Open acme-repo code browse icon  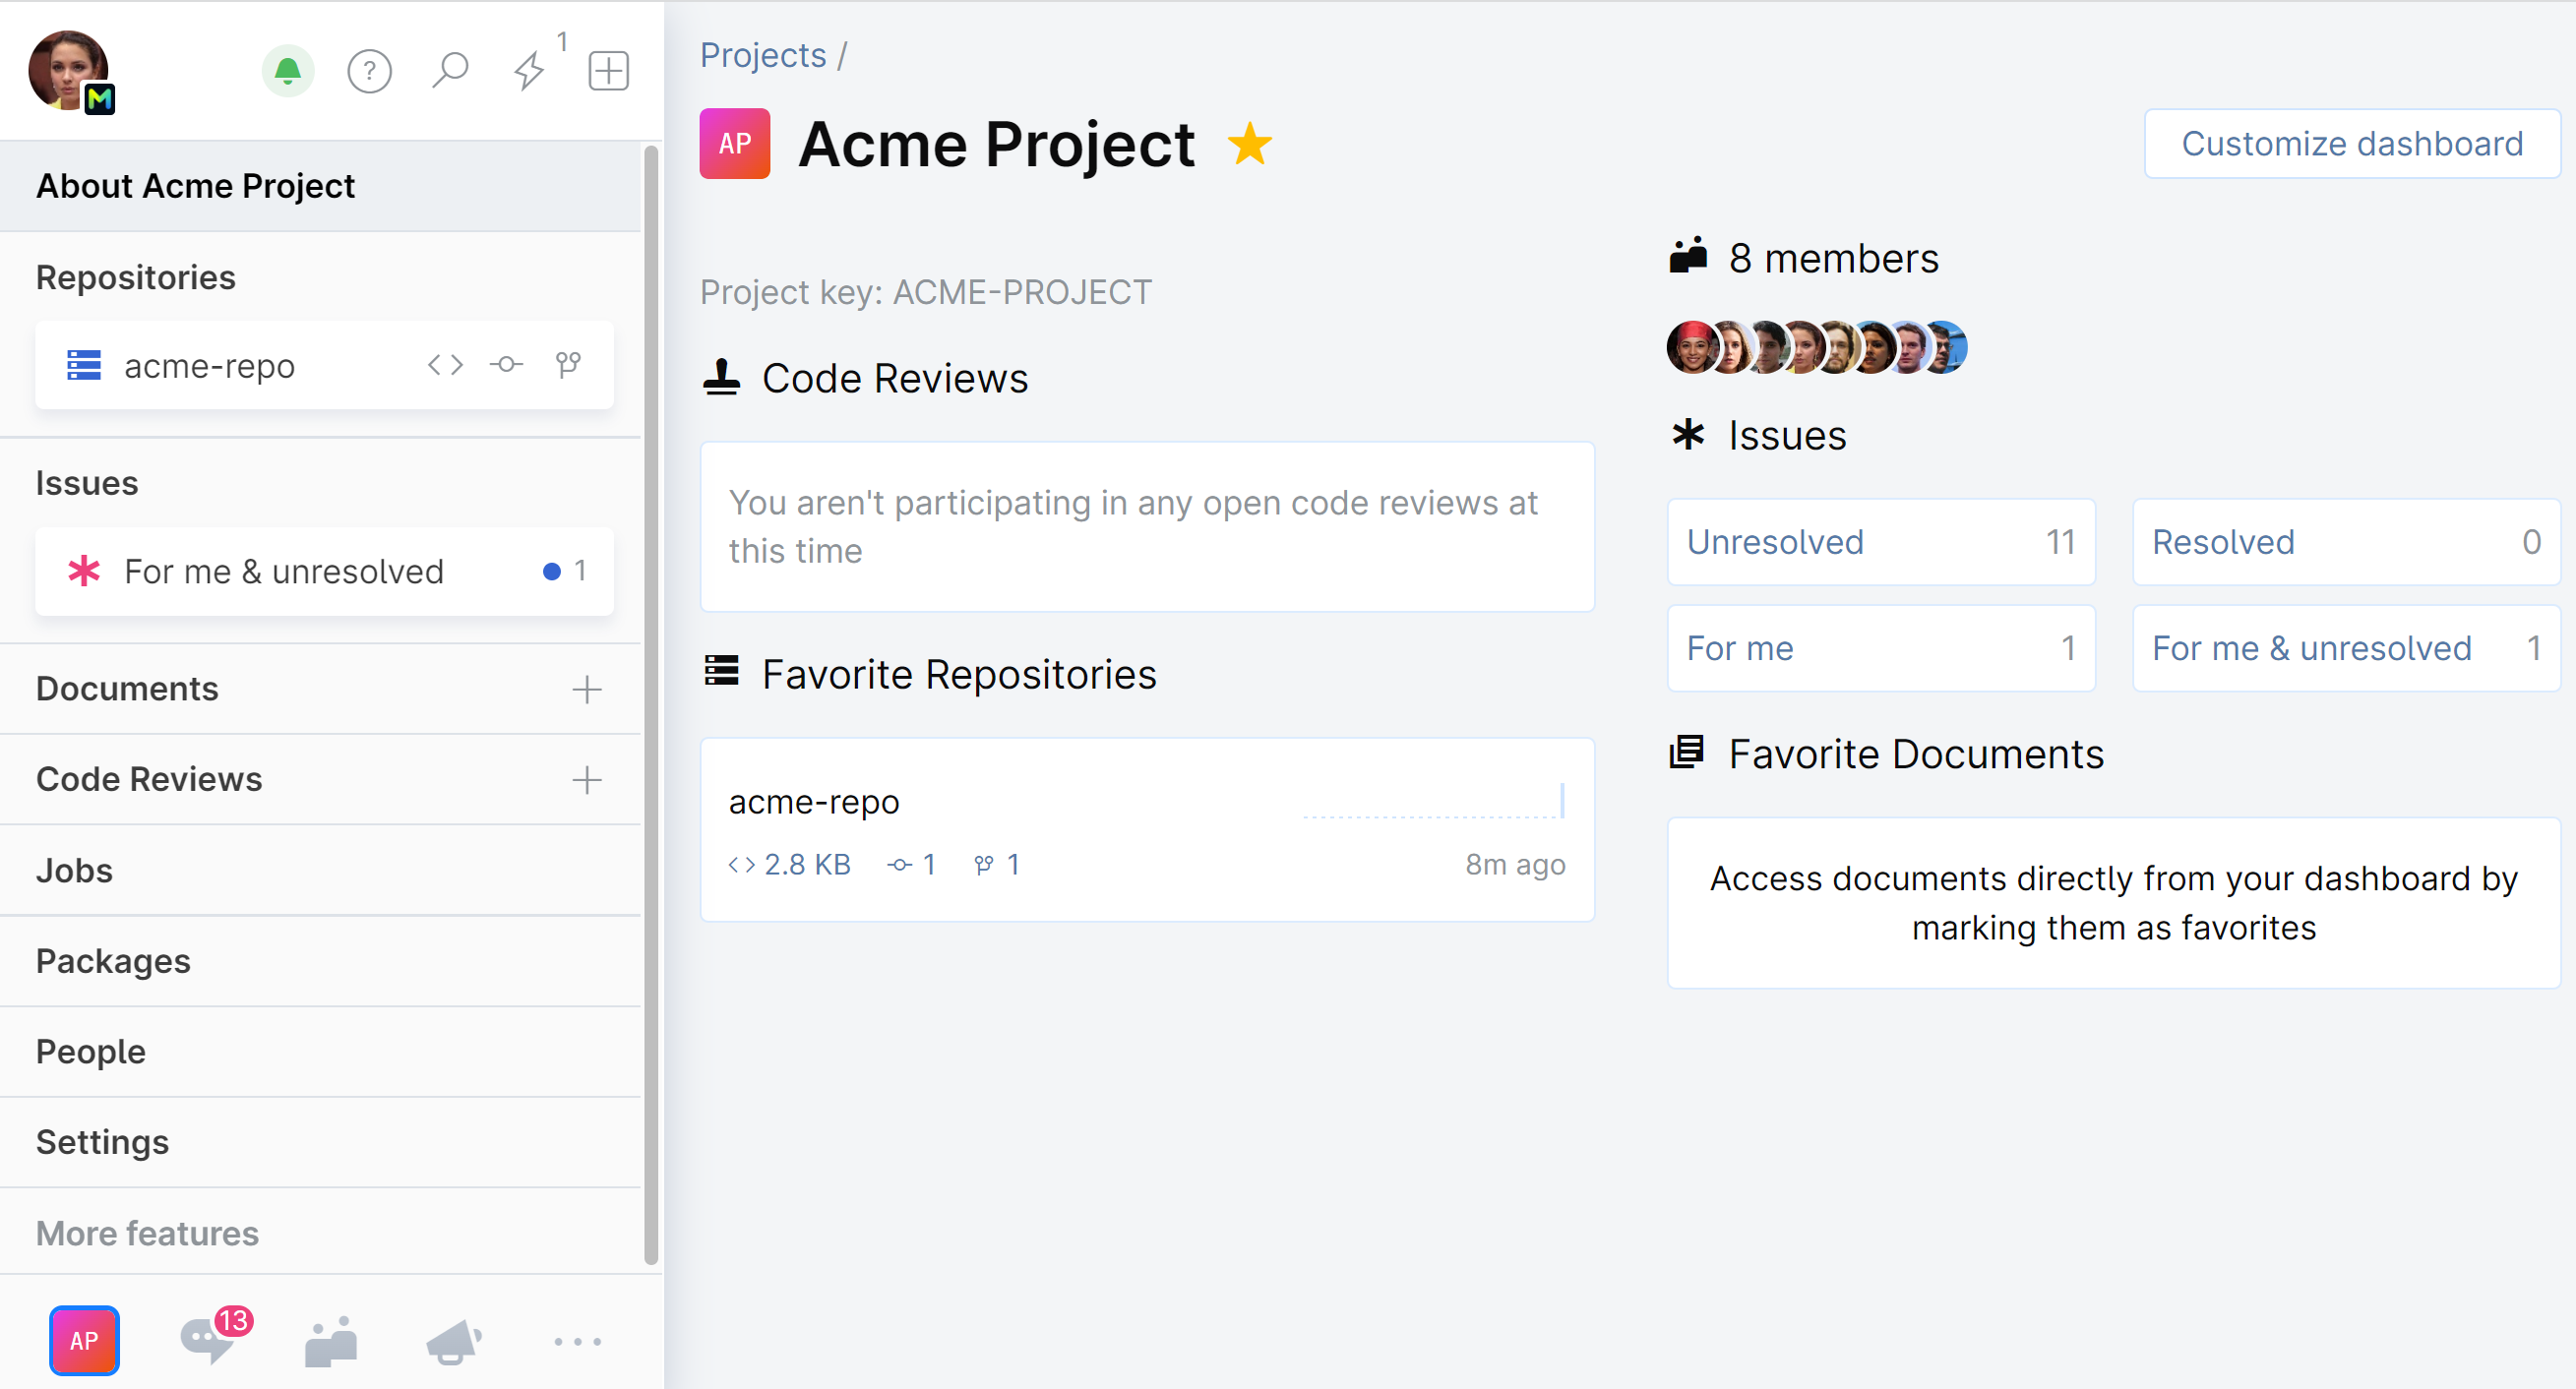pos(445,365)
